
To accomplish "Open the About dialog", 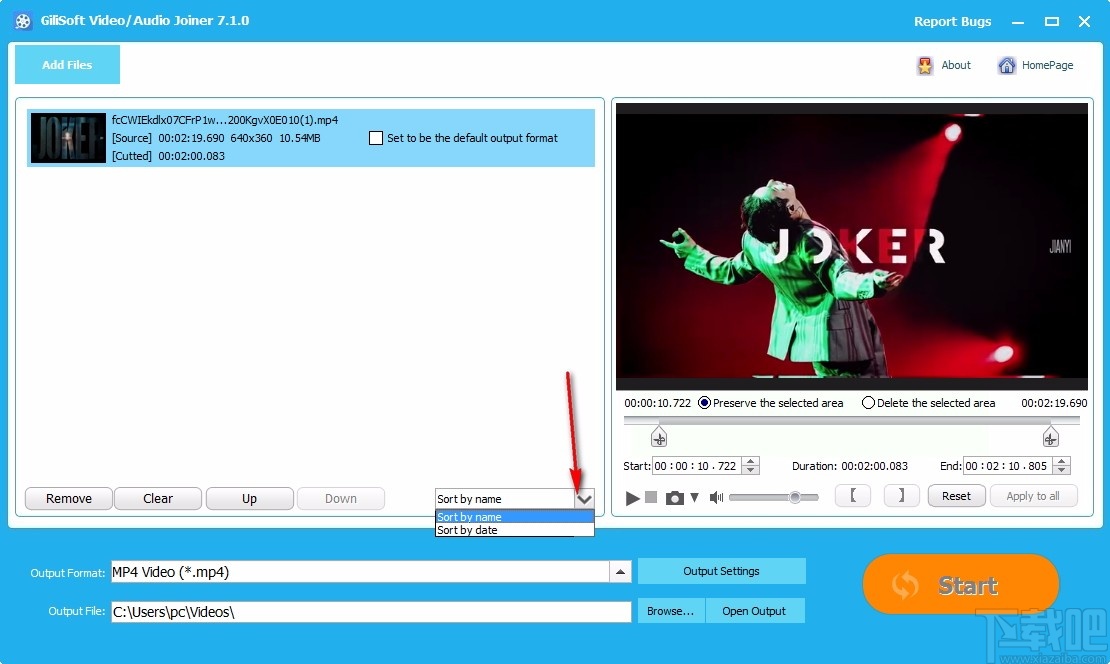I will pyautogui.click(x=944, y=64).
